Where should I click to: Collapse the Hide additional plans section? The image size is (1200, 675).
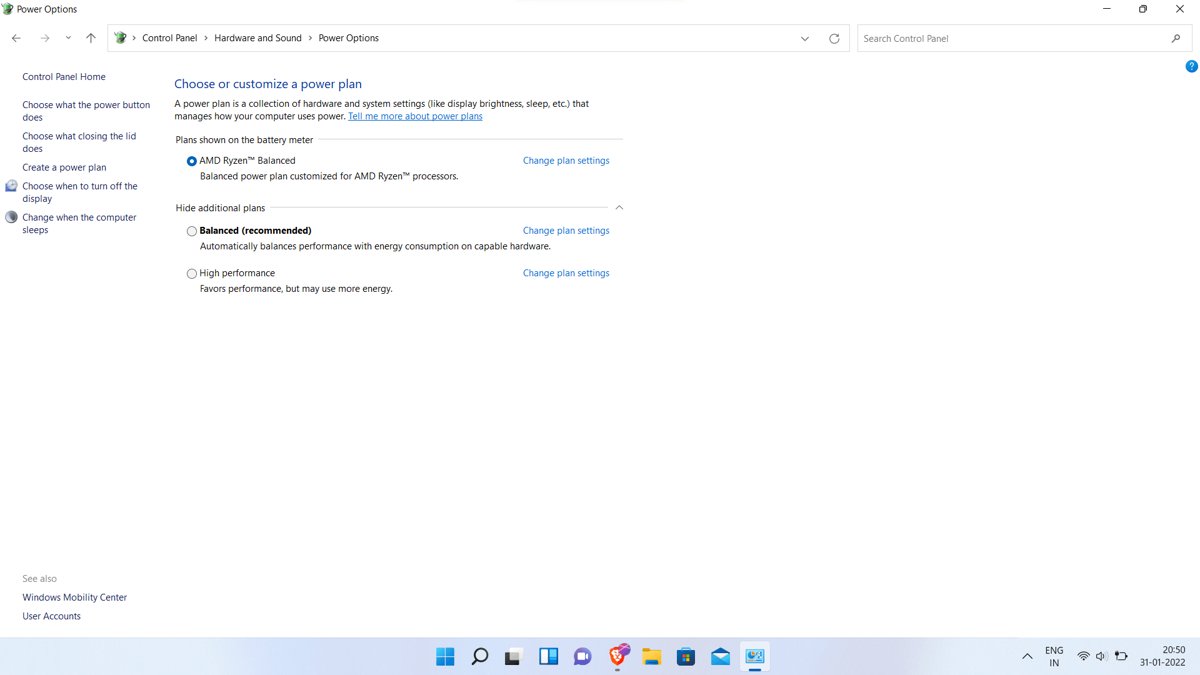[x=619, y=207]
